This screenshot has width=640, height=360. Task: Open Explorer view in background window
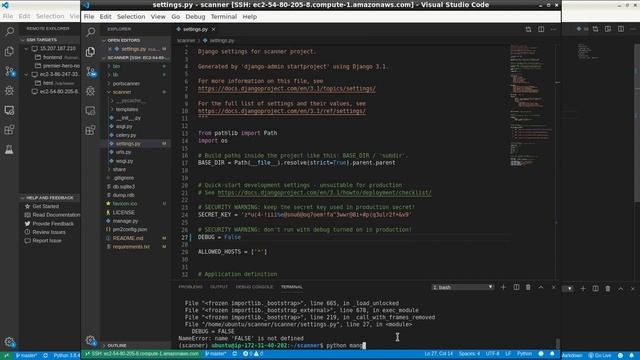pos(9,51)
